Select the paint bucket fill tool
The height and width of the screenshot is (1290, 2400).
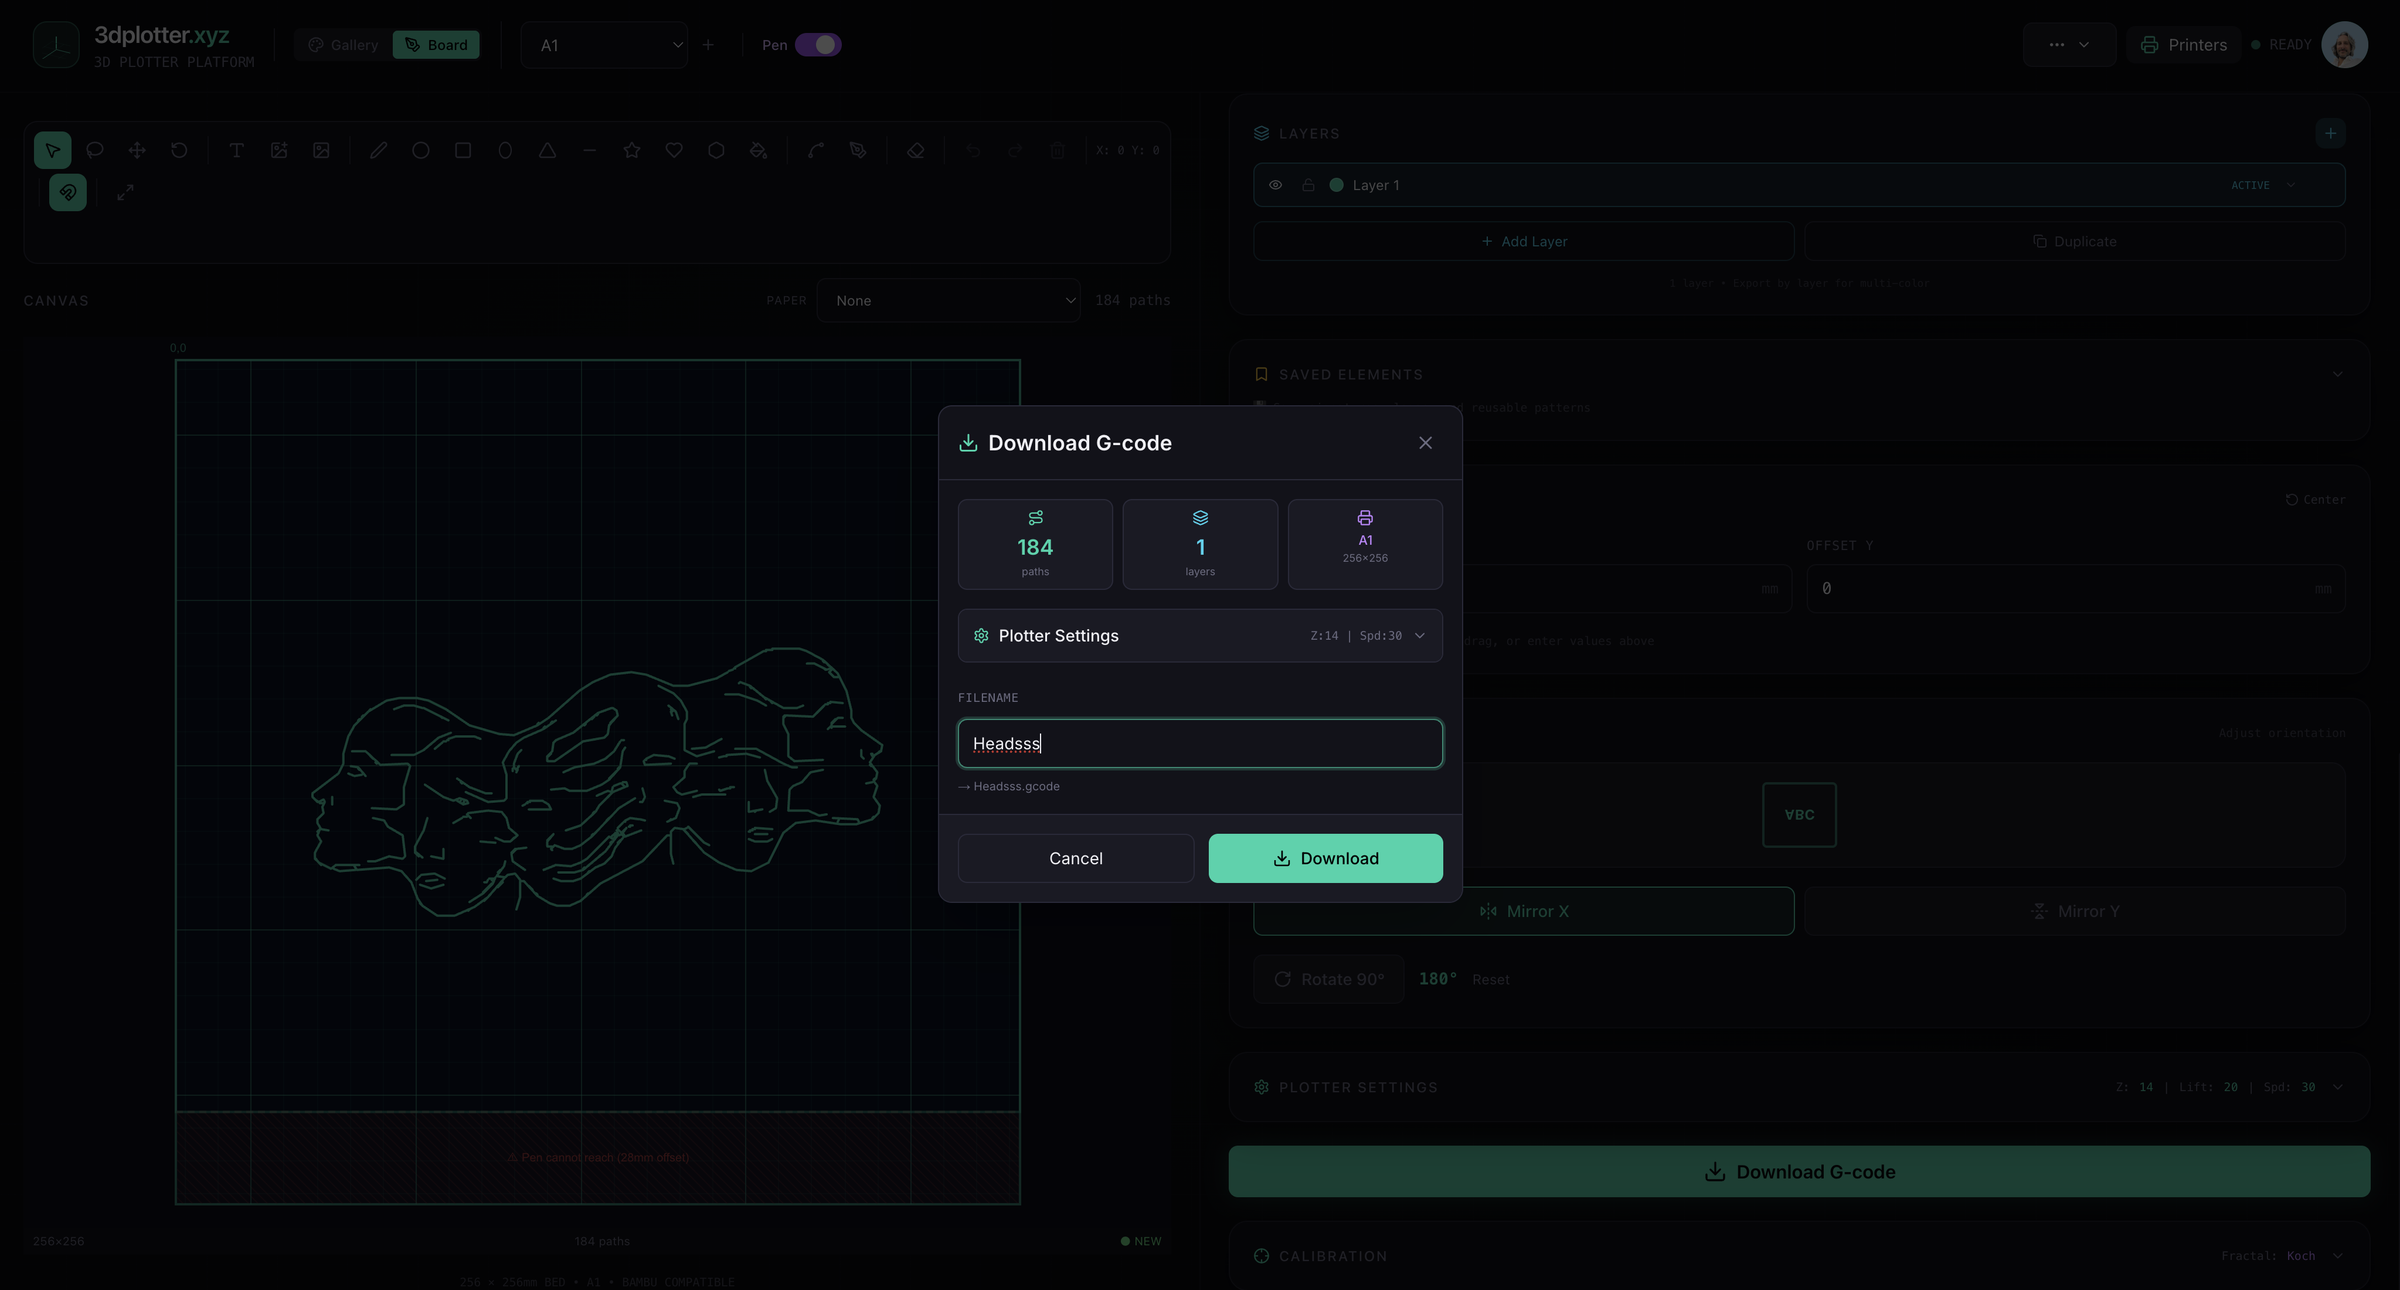click(758, 150)
